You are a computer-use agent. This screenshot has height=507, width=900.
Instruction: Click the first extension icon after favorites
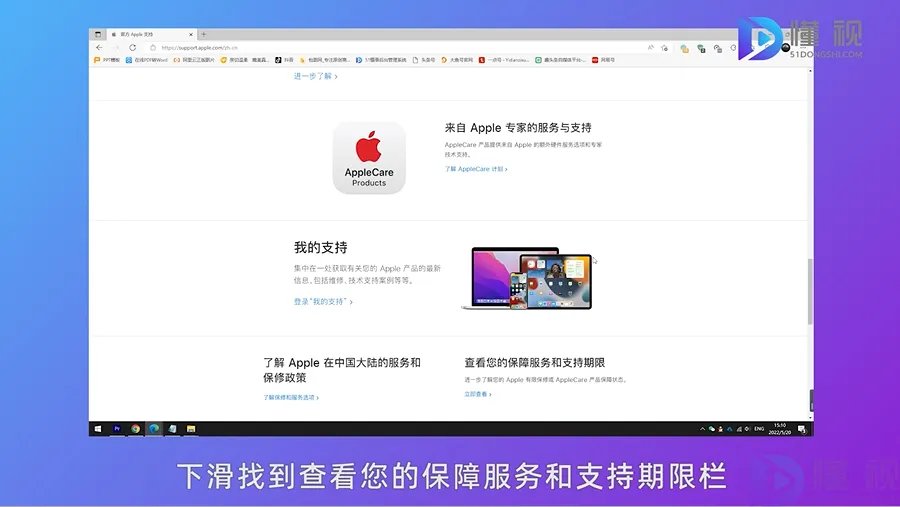(x=684, y=48)
